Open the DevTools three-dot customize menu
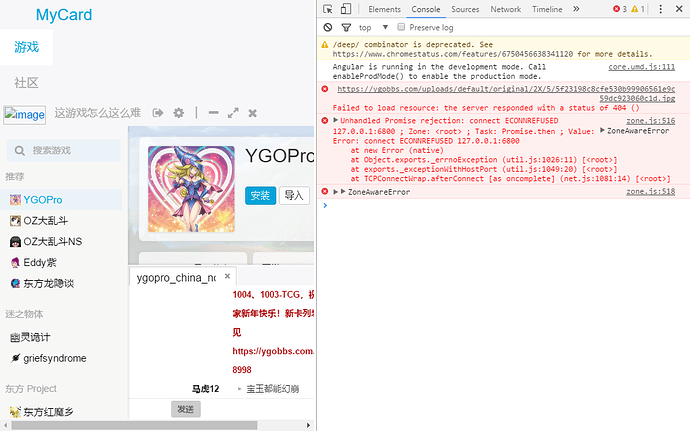 tap(661, 9)
